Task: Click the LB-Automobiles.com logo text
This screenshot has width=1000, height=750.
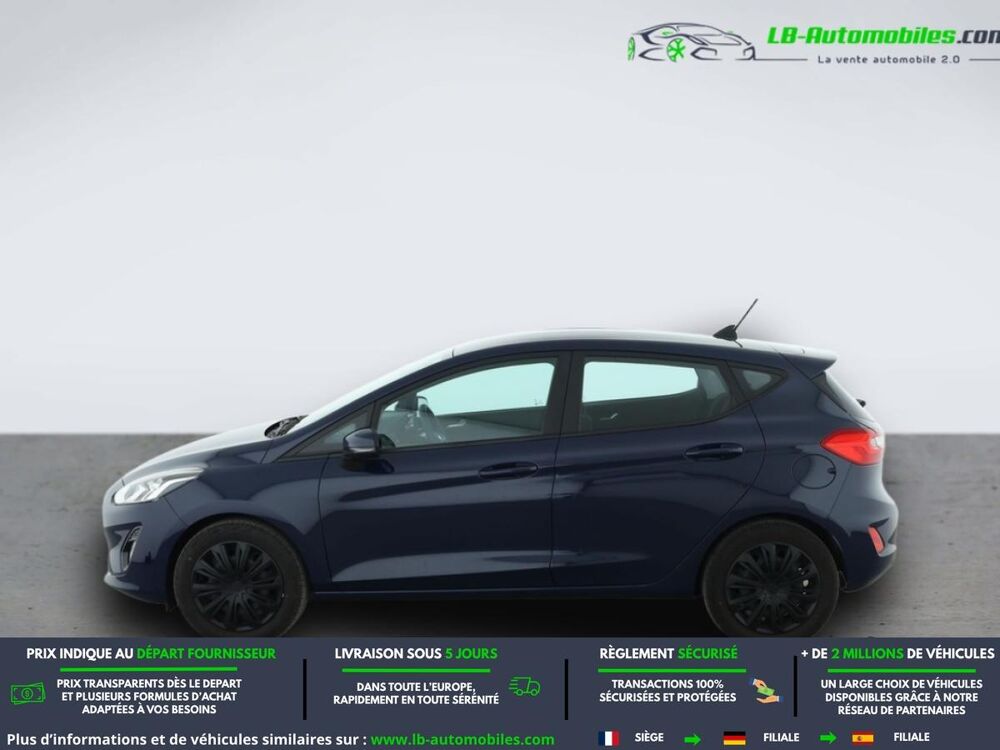Action: [883, 36]
